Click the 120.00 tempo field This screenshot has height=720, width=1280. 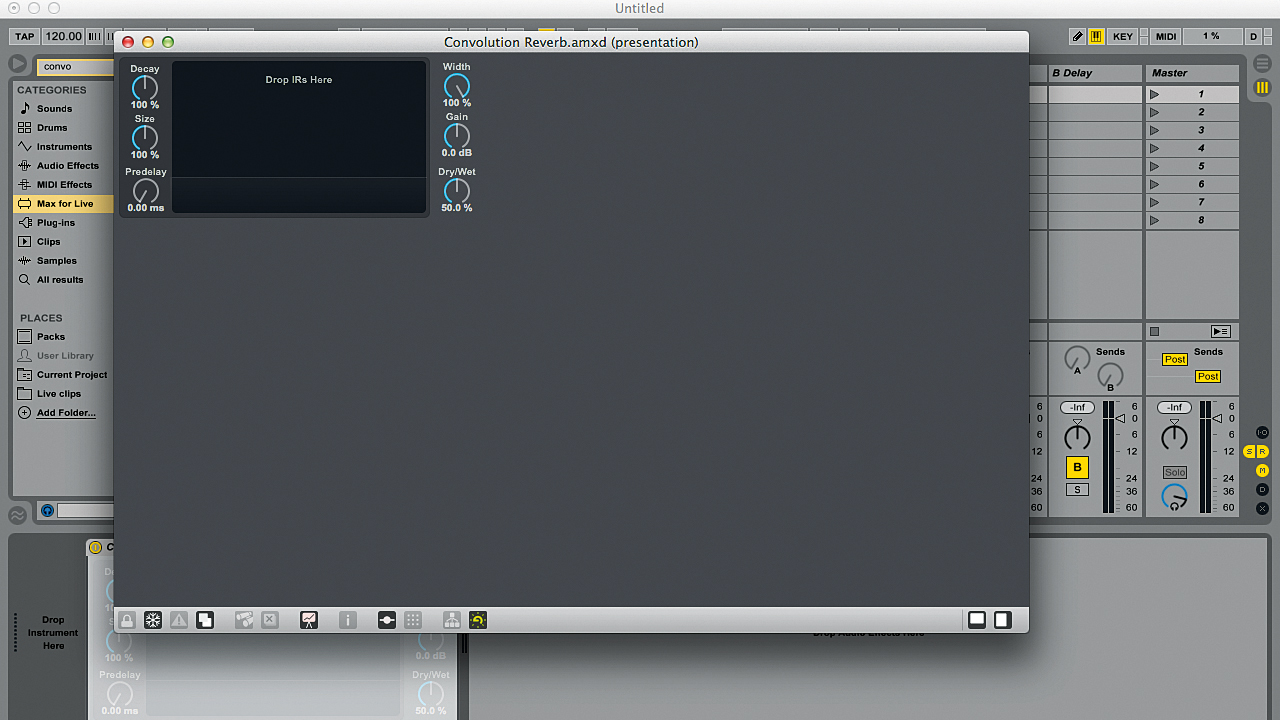tap(63, 36)
